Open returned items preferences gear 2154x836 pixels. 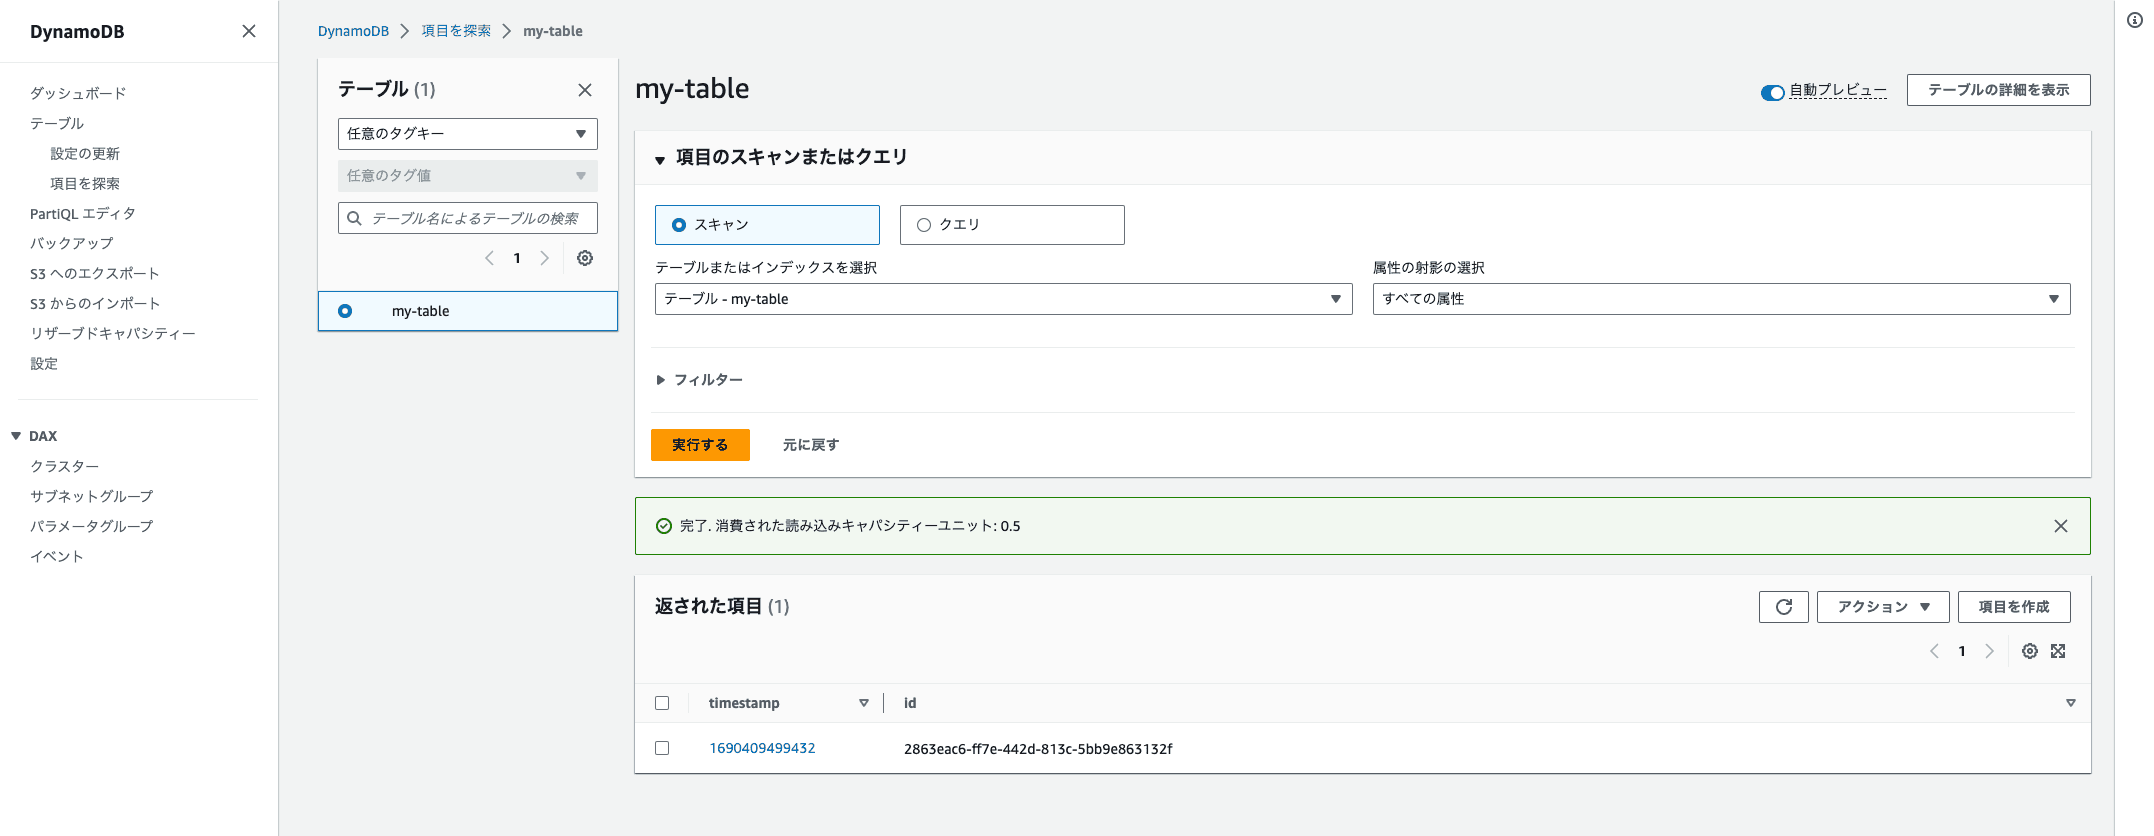coord(2030,651)
